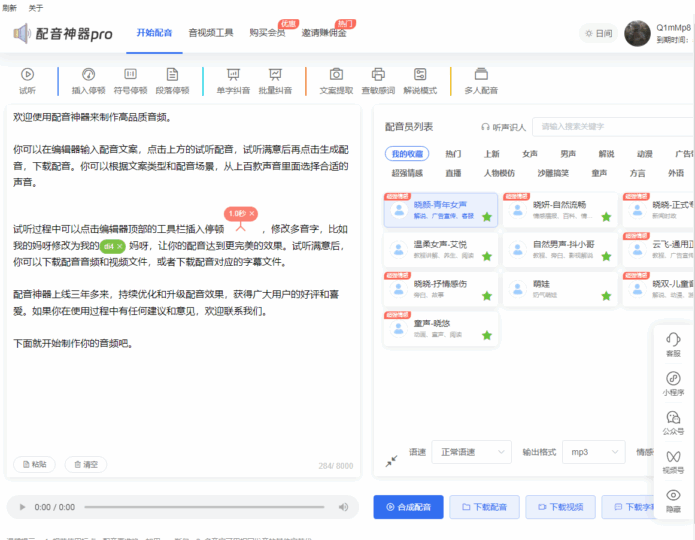Select the 插入停顿 insert pause tool
This screenshot has width=695, height=540.
click(88, 81)
